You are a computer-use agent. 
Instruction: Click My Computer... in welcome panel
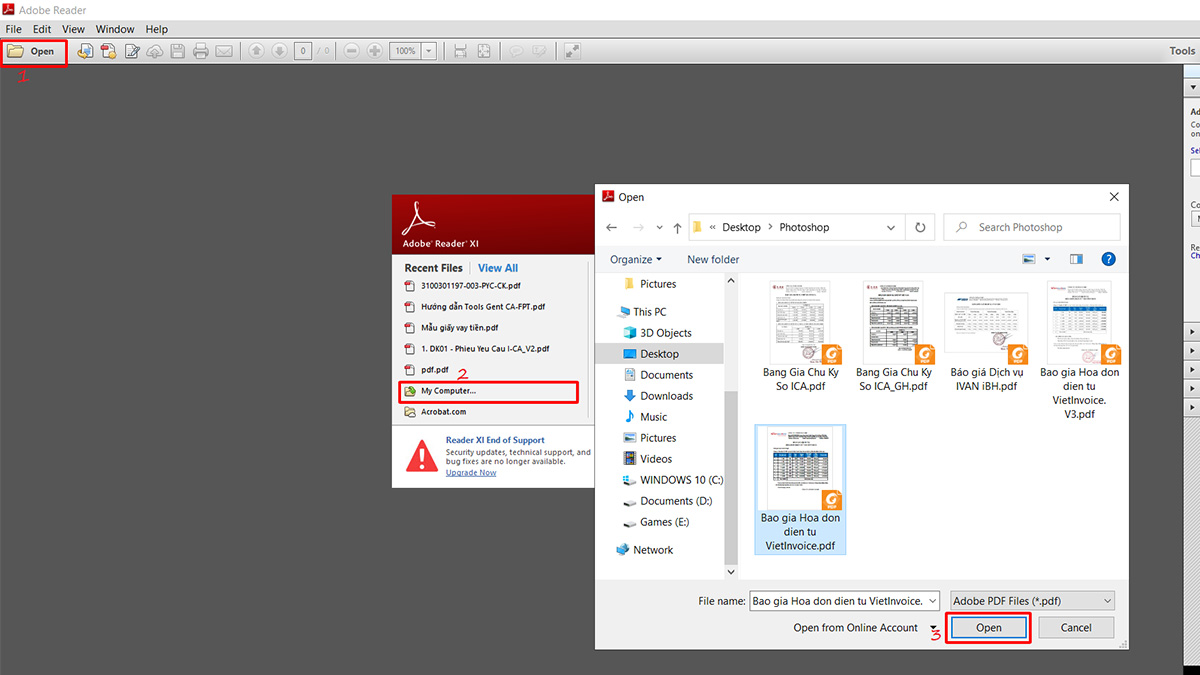click(x=488, y=391)
